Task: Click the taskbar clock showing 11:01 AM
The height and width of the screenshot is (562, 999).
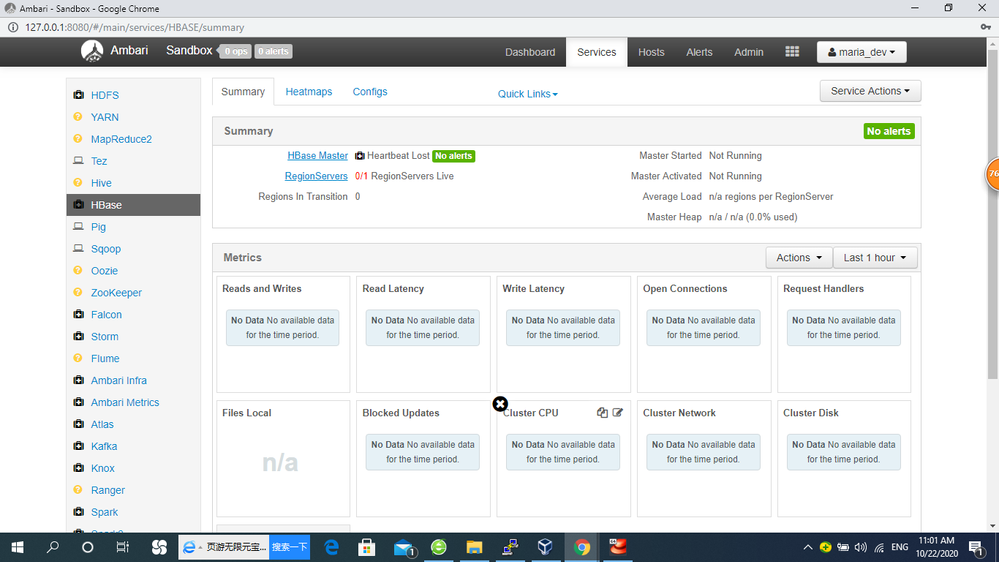Action: (x=936, y=547)
